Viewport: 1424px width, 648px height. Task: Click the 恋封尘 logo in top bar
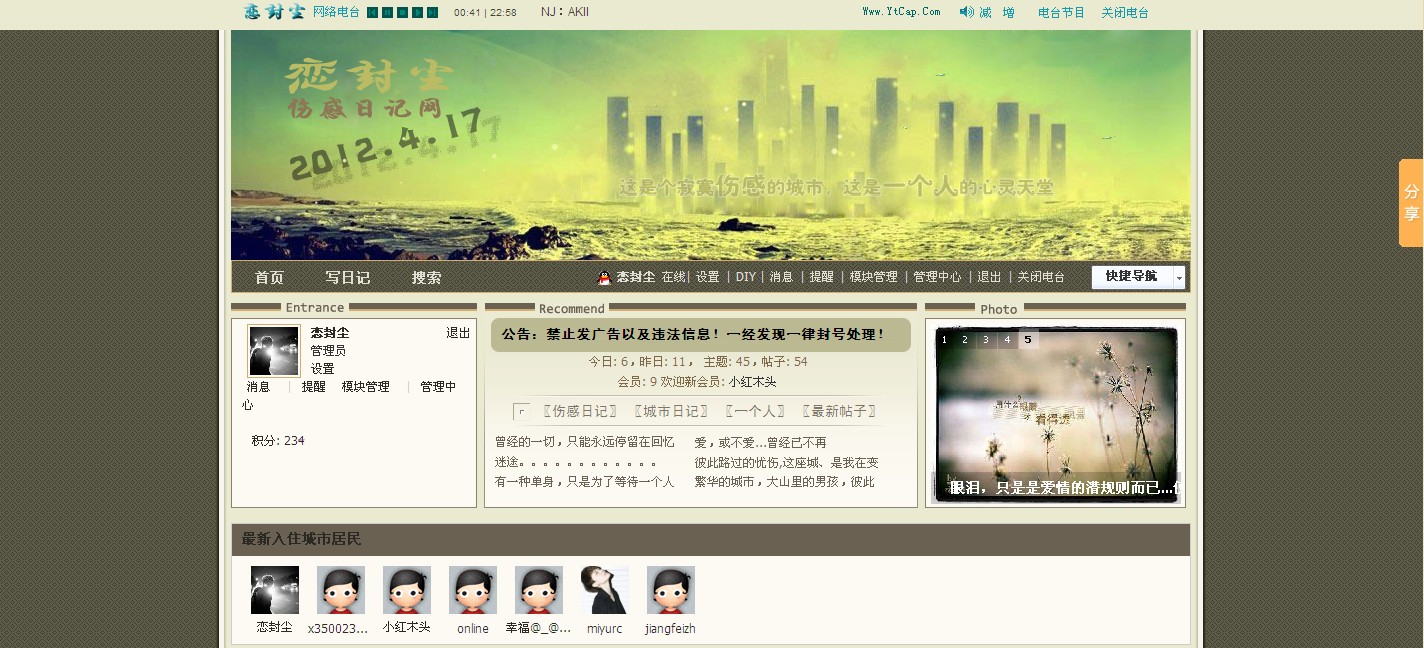(274, 12)
